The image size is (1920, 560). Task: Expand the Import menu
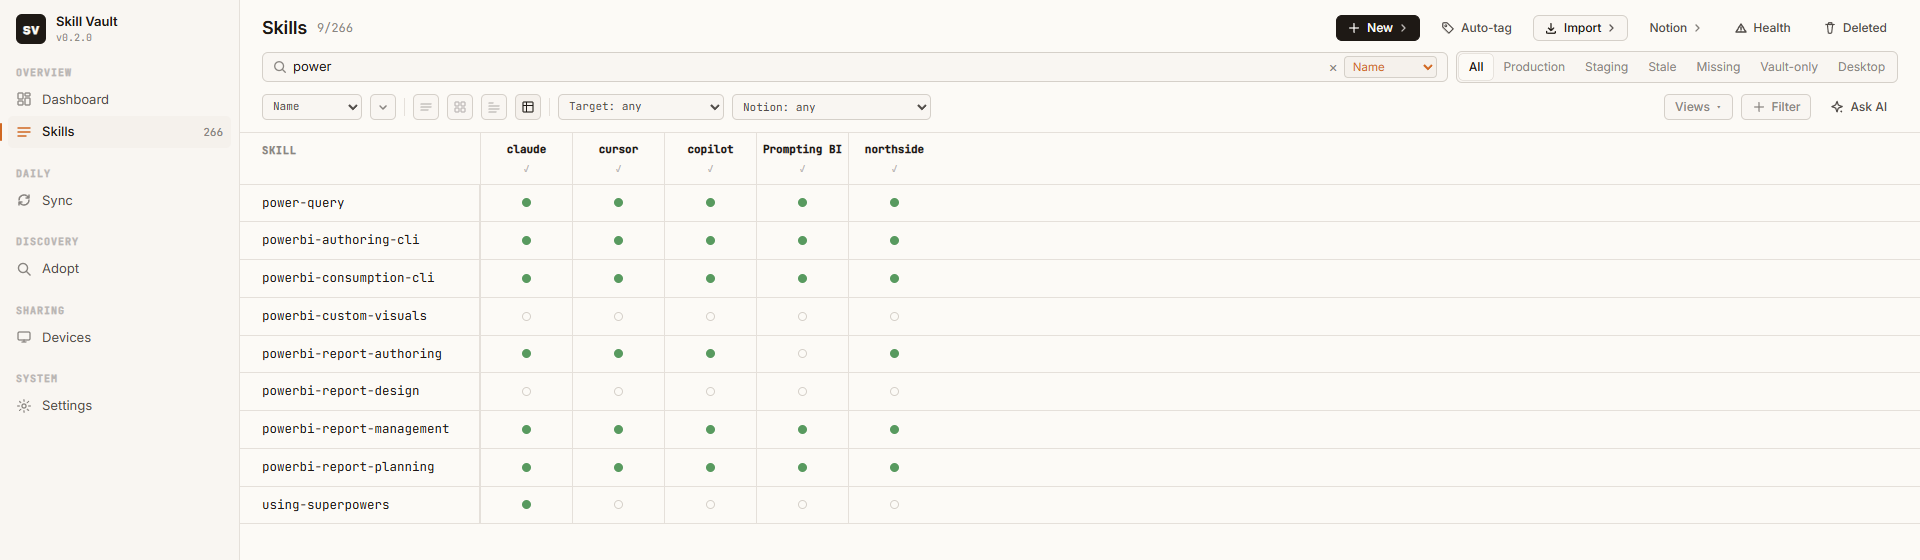(1611, 28)
